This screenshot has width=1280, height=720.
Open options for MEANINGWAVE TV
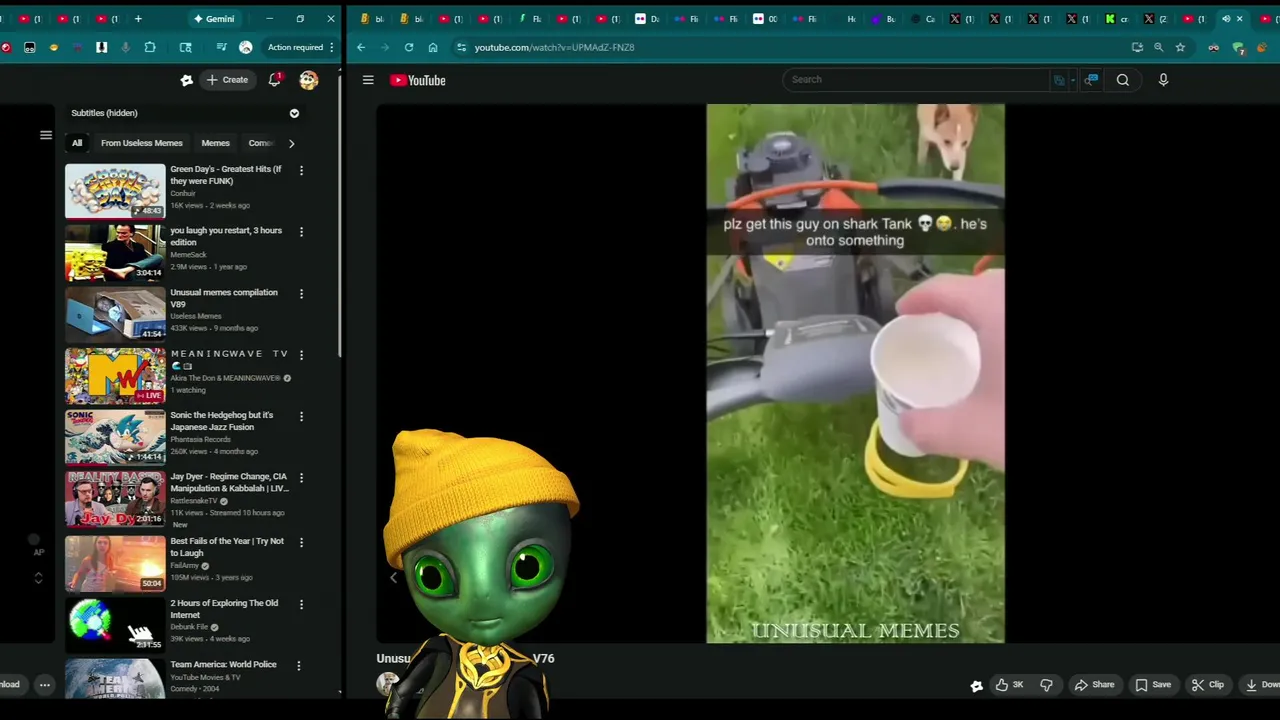(x=301, y=355)
